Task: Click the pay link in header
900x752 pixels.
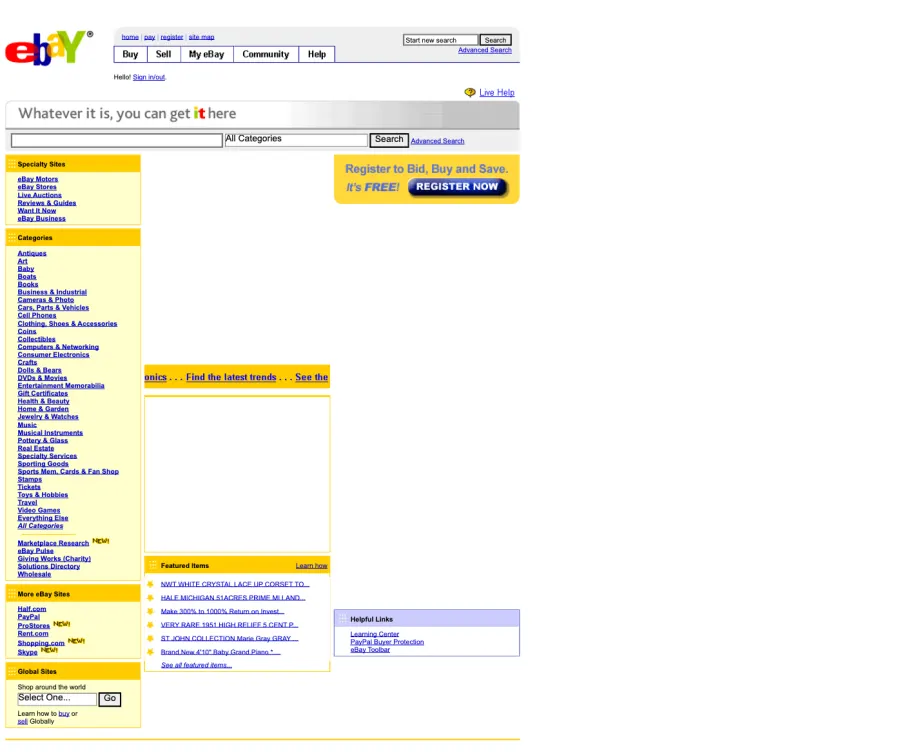Action: click(x=150, y=37)
